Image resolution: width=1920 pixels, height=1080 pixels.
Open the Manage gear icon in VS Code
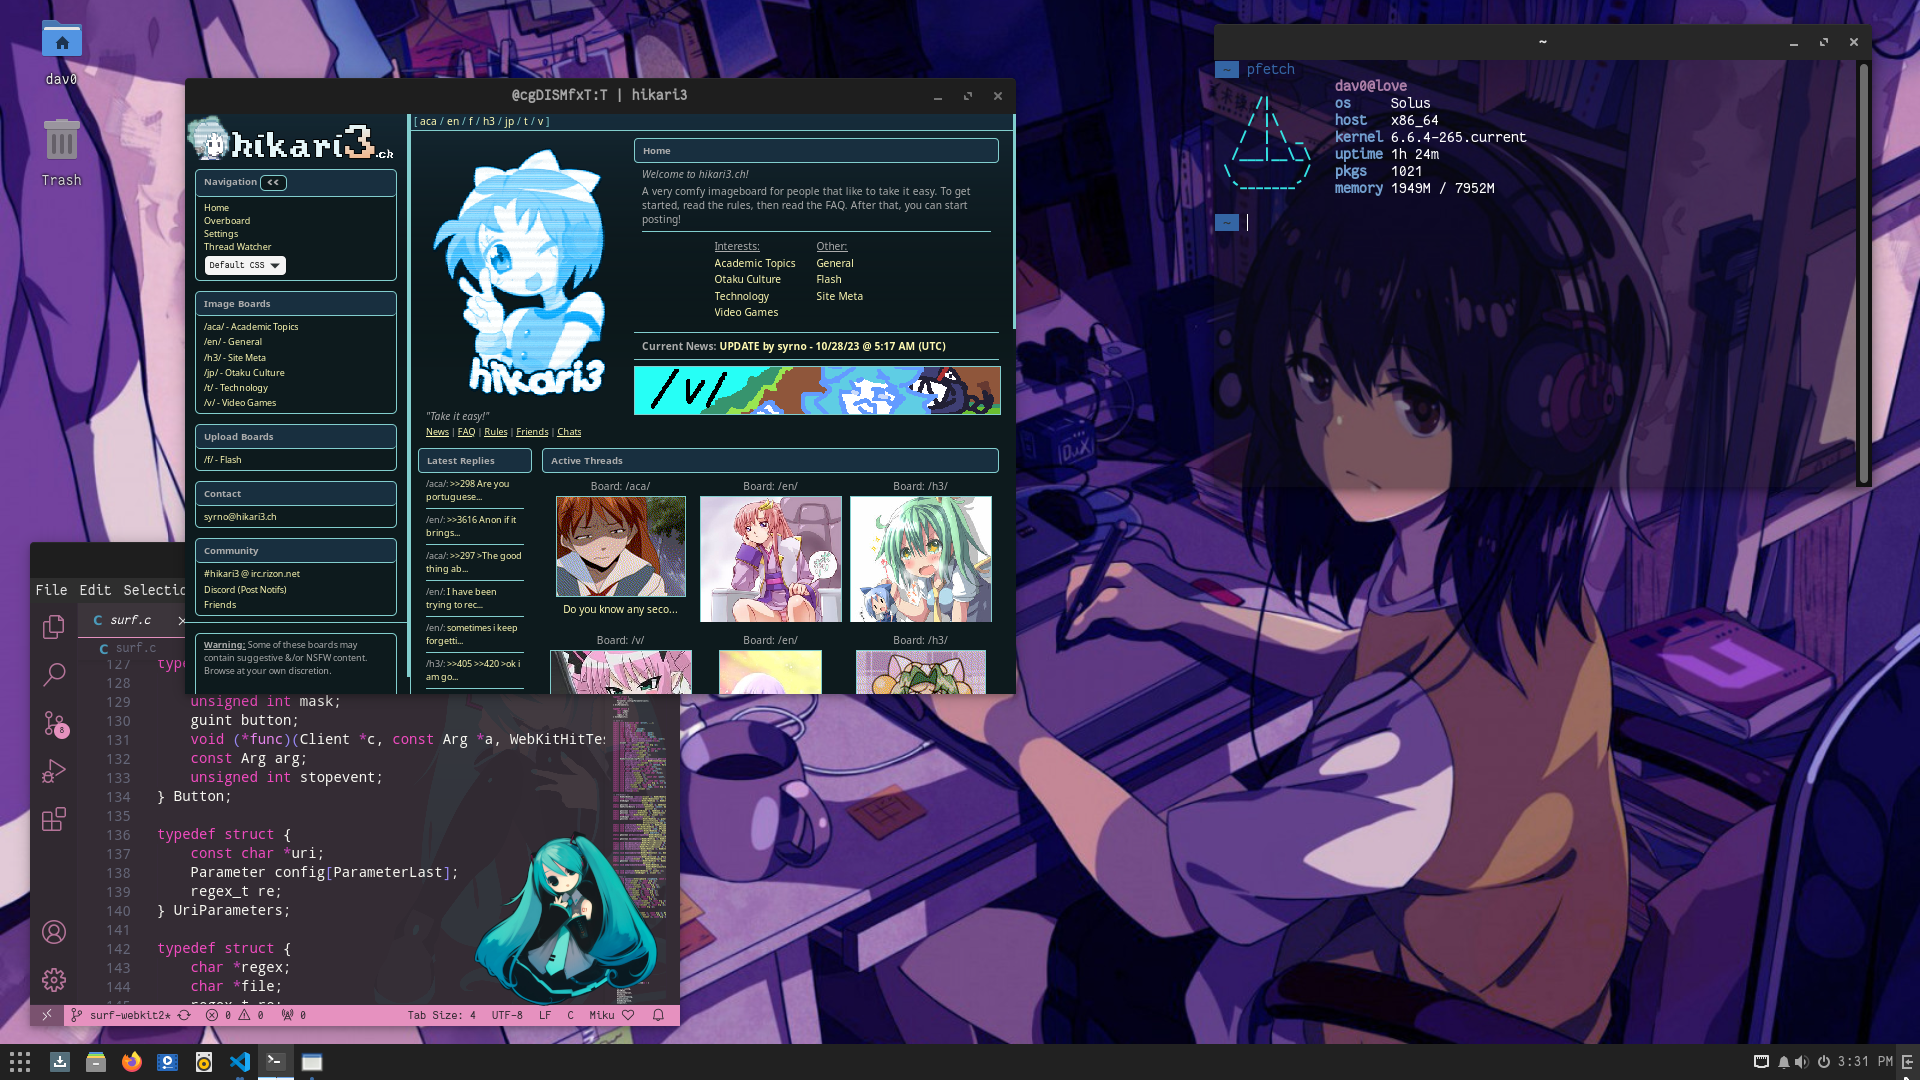pos(54,980)
